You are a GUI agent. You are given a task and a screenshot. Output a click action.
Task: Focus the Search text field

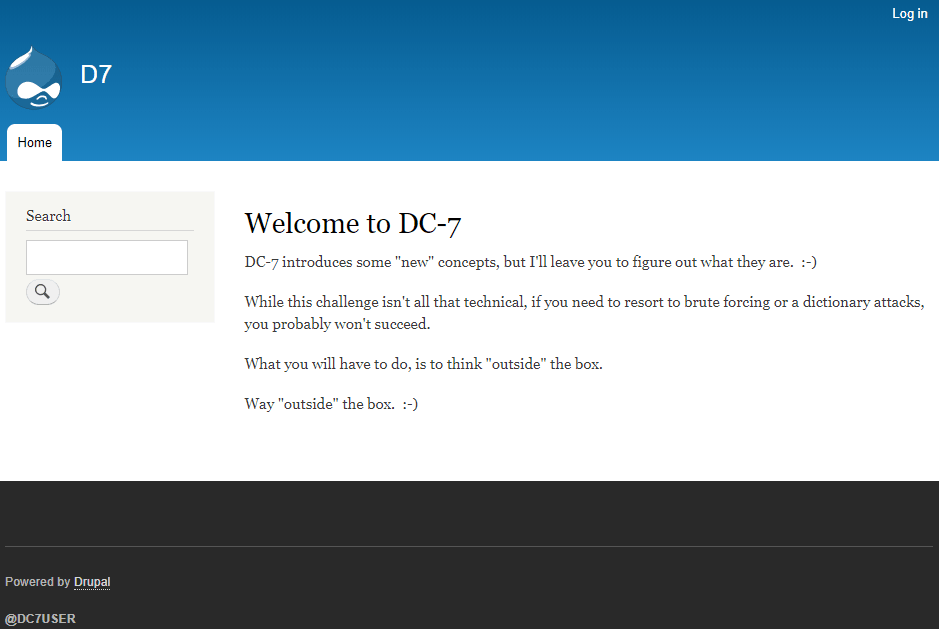click(107, 258)
